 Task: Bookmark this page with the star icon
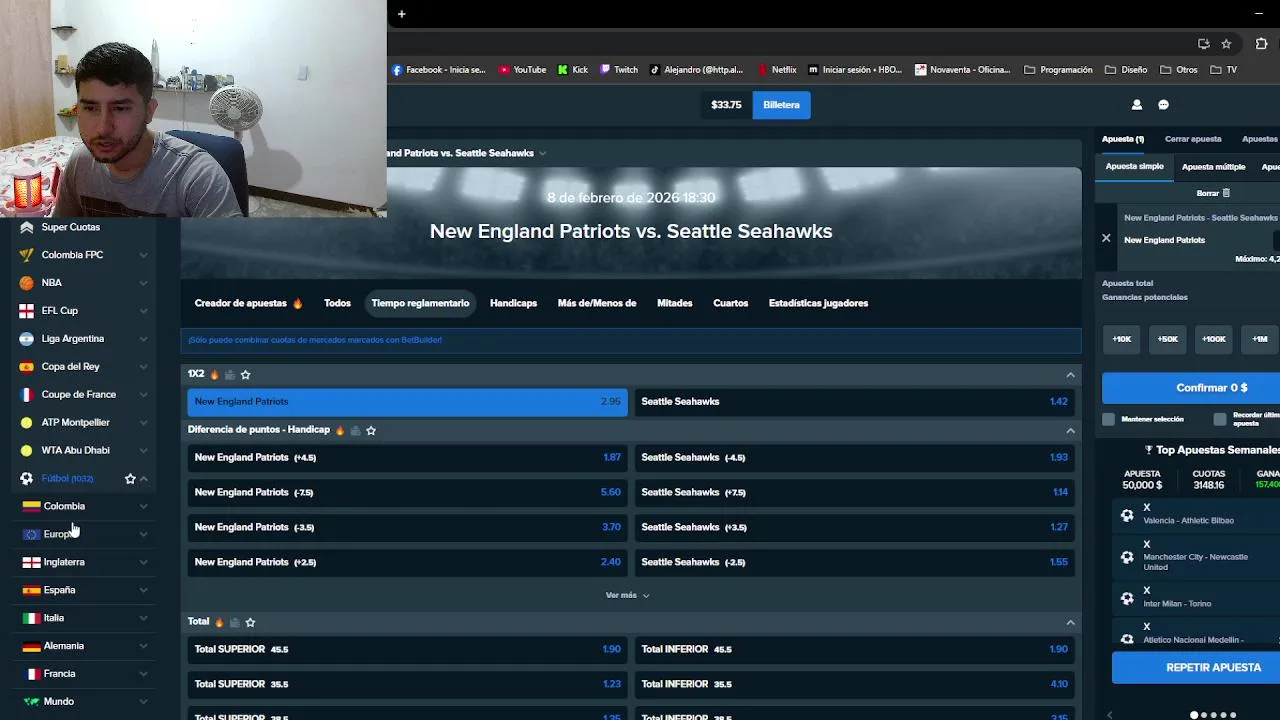click(1226, 44)
